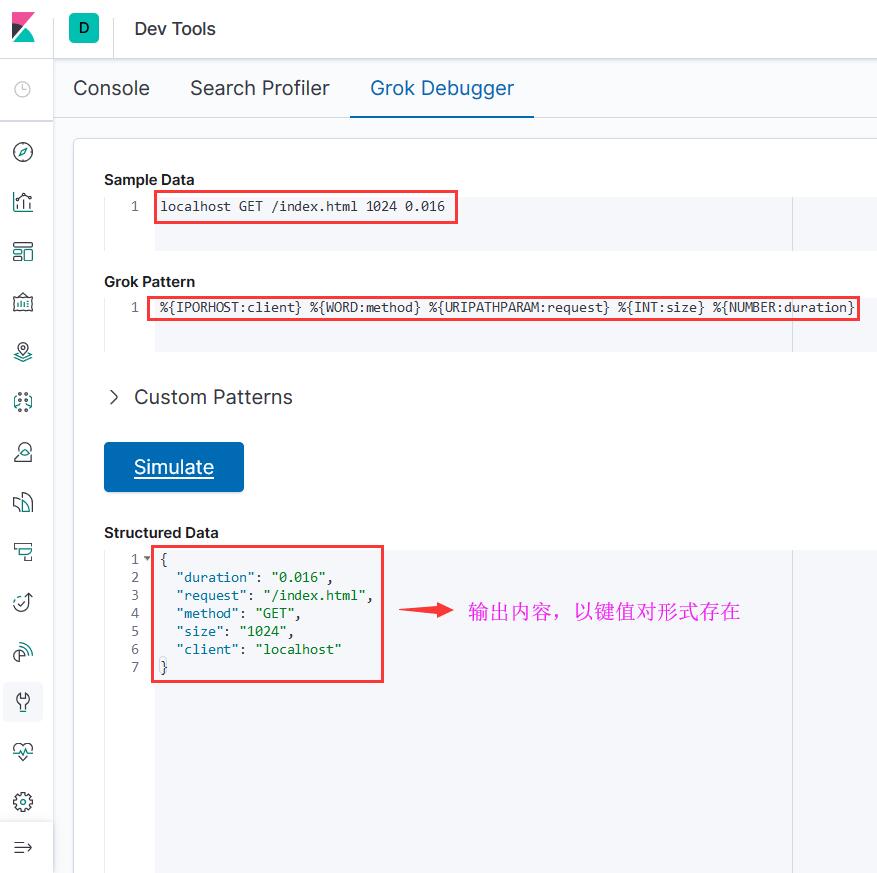Collapse the JSON fold arrow at line 1
Image resolution: width=877 pixels, height=873 pixels.
147,558
